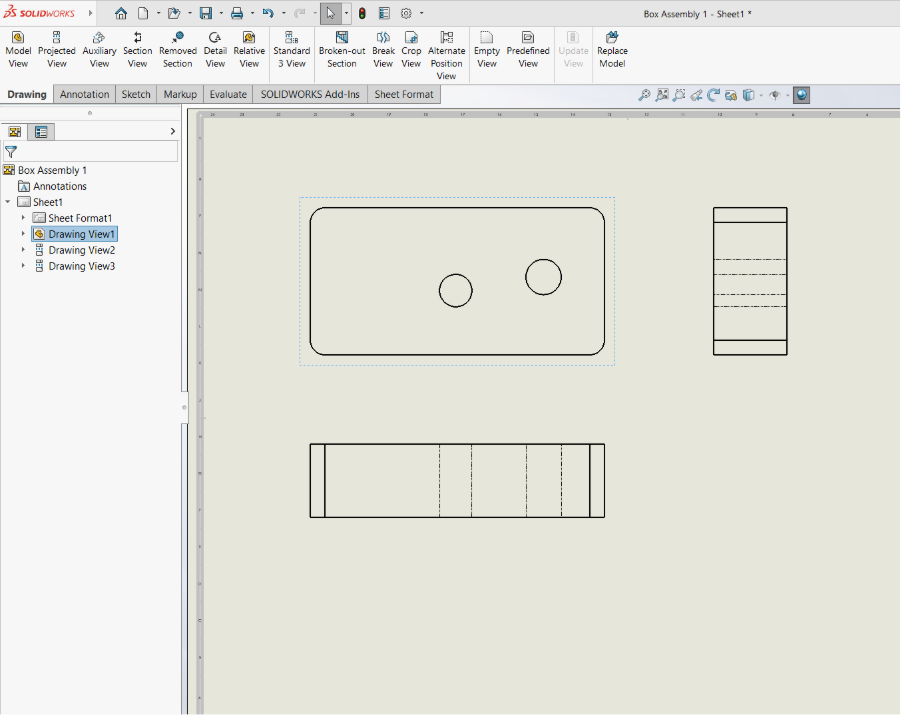The image size is (903, 715).
Task: Open the Options gear icon
Action: tap(406, 13)
